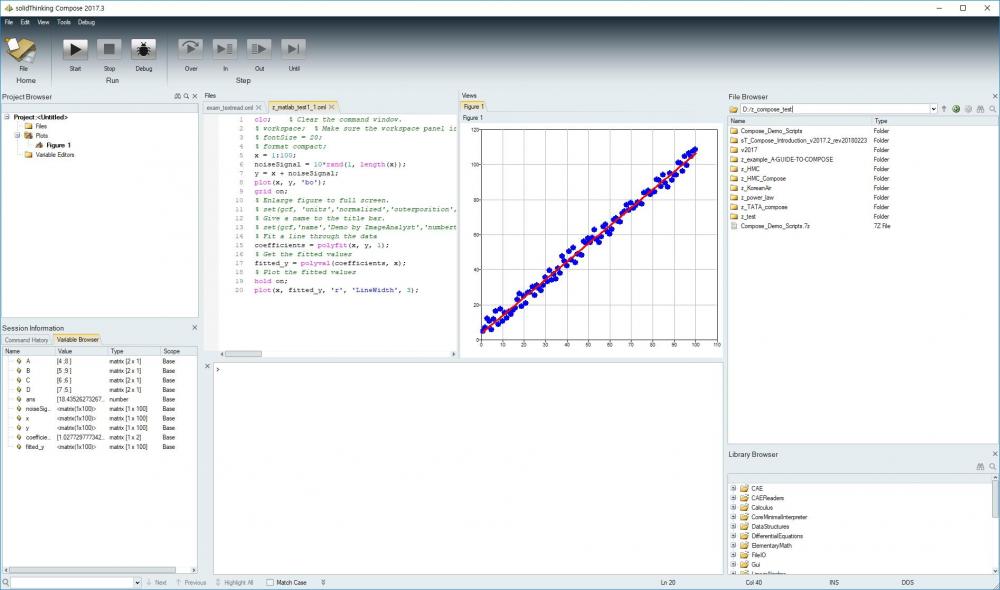The width and height of the screenshot is (1000, 590).
Task: Click the green refresh icon in File Browser
Action: (956, 109)
